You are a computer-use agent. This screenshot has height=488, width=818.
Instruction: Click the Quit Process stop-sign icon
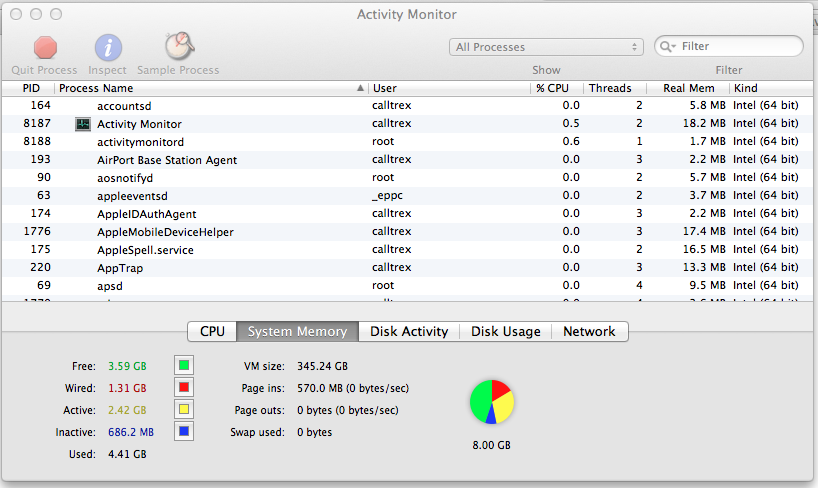click(x=45, y=47)
